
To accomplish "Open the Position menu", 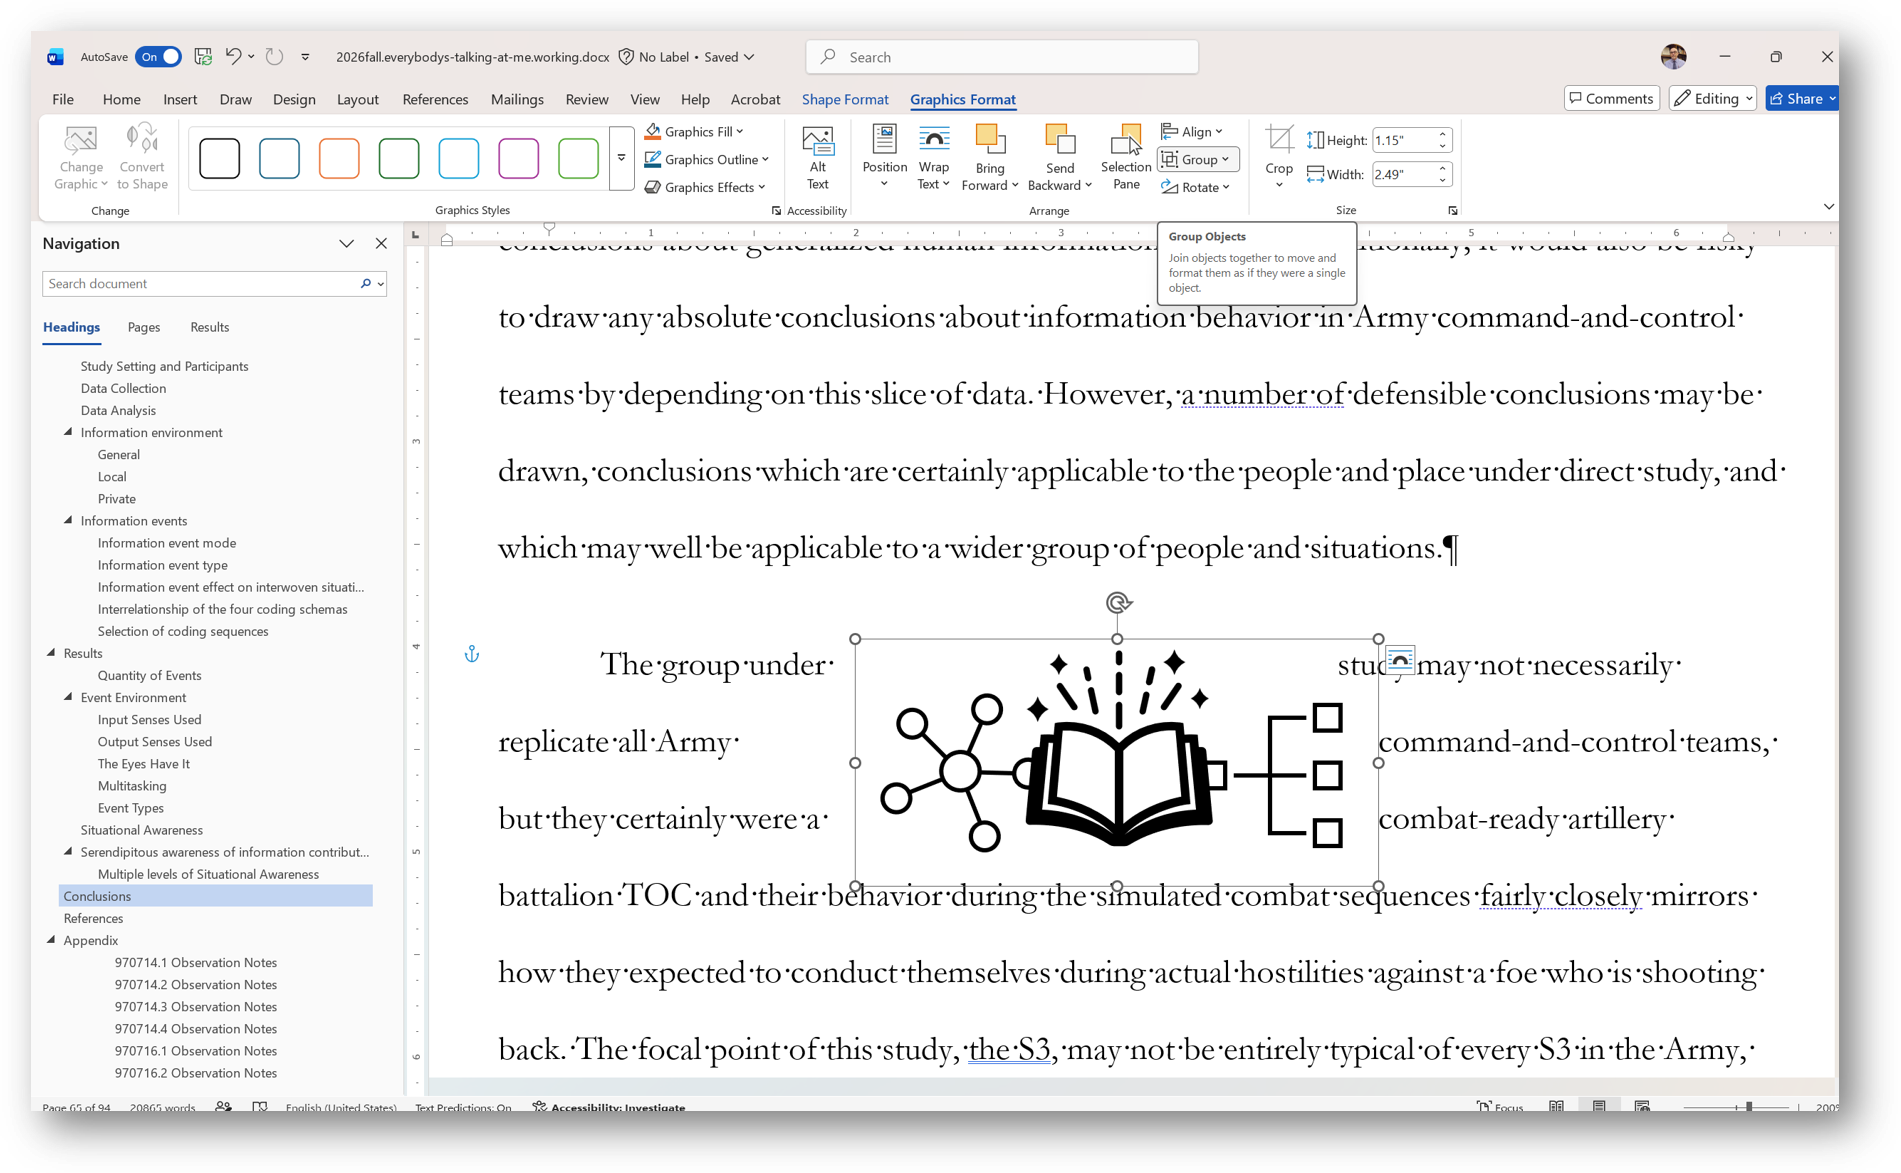I will point(884,157).
